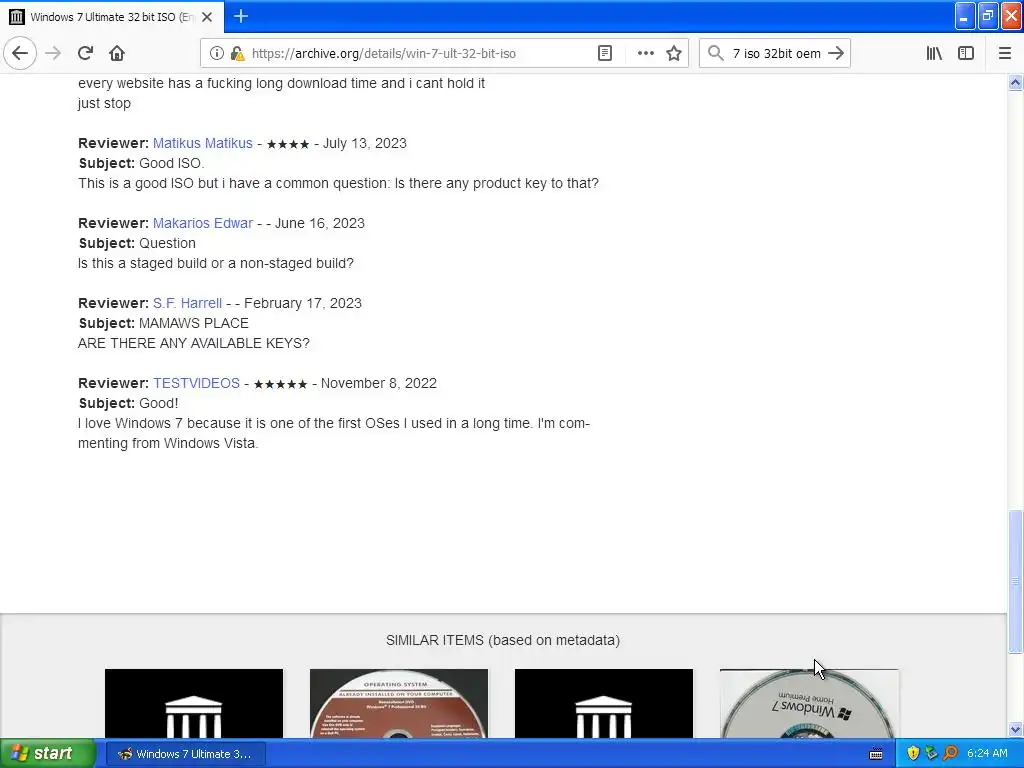Show site information icon in address bar
The width and height of the screenshot is (1024, 768).
click(x=216, y=53)
